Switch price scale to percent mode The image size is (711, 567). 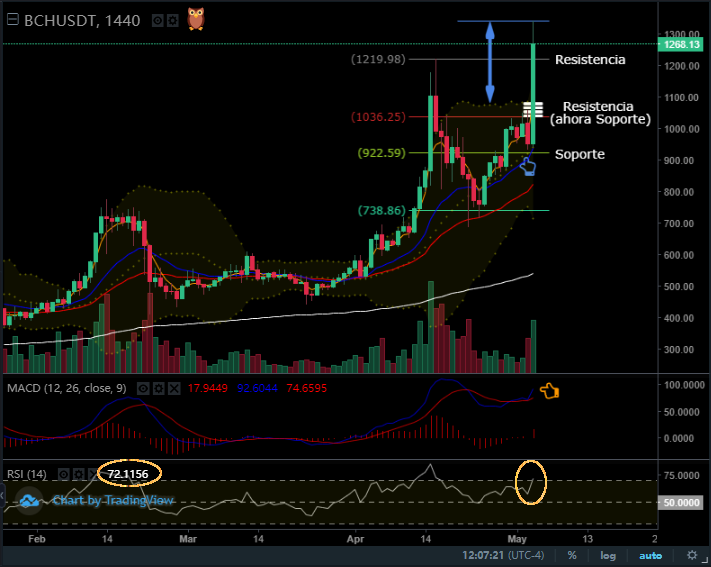[x=572, y=555]
